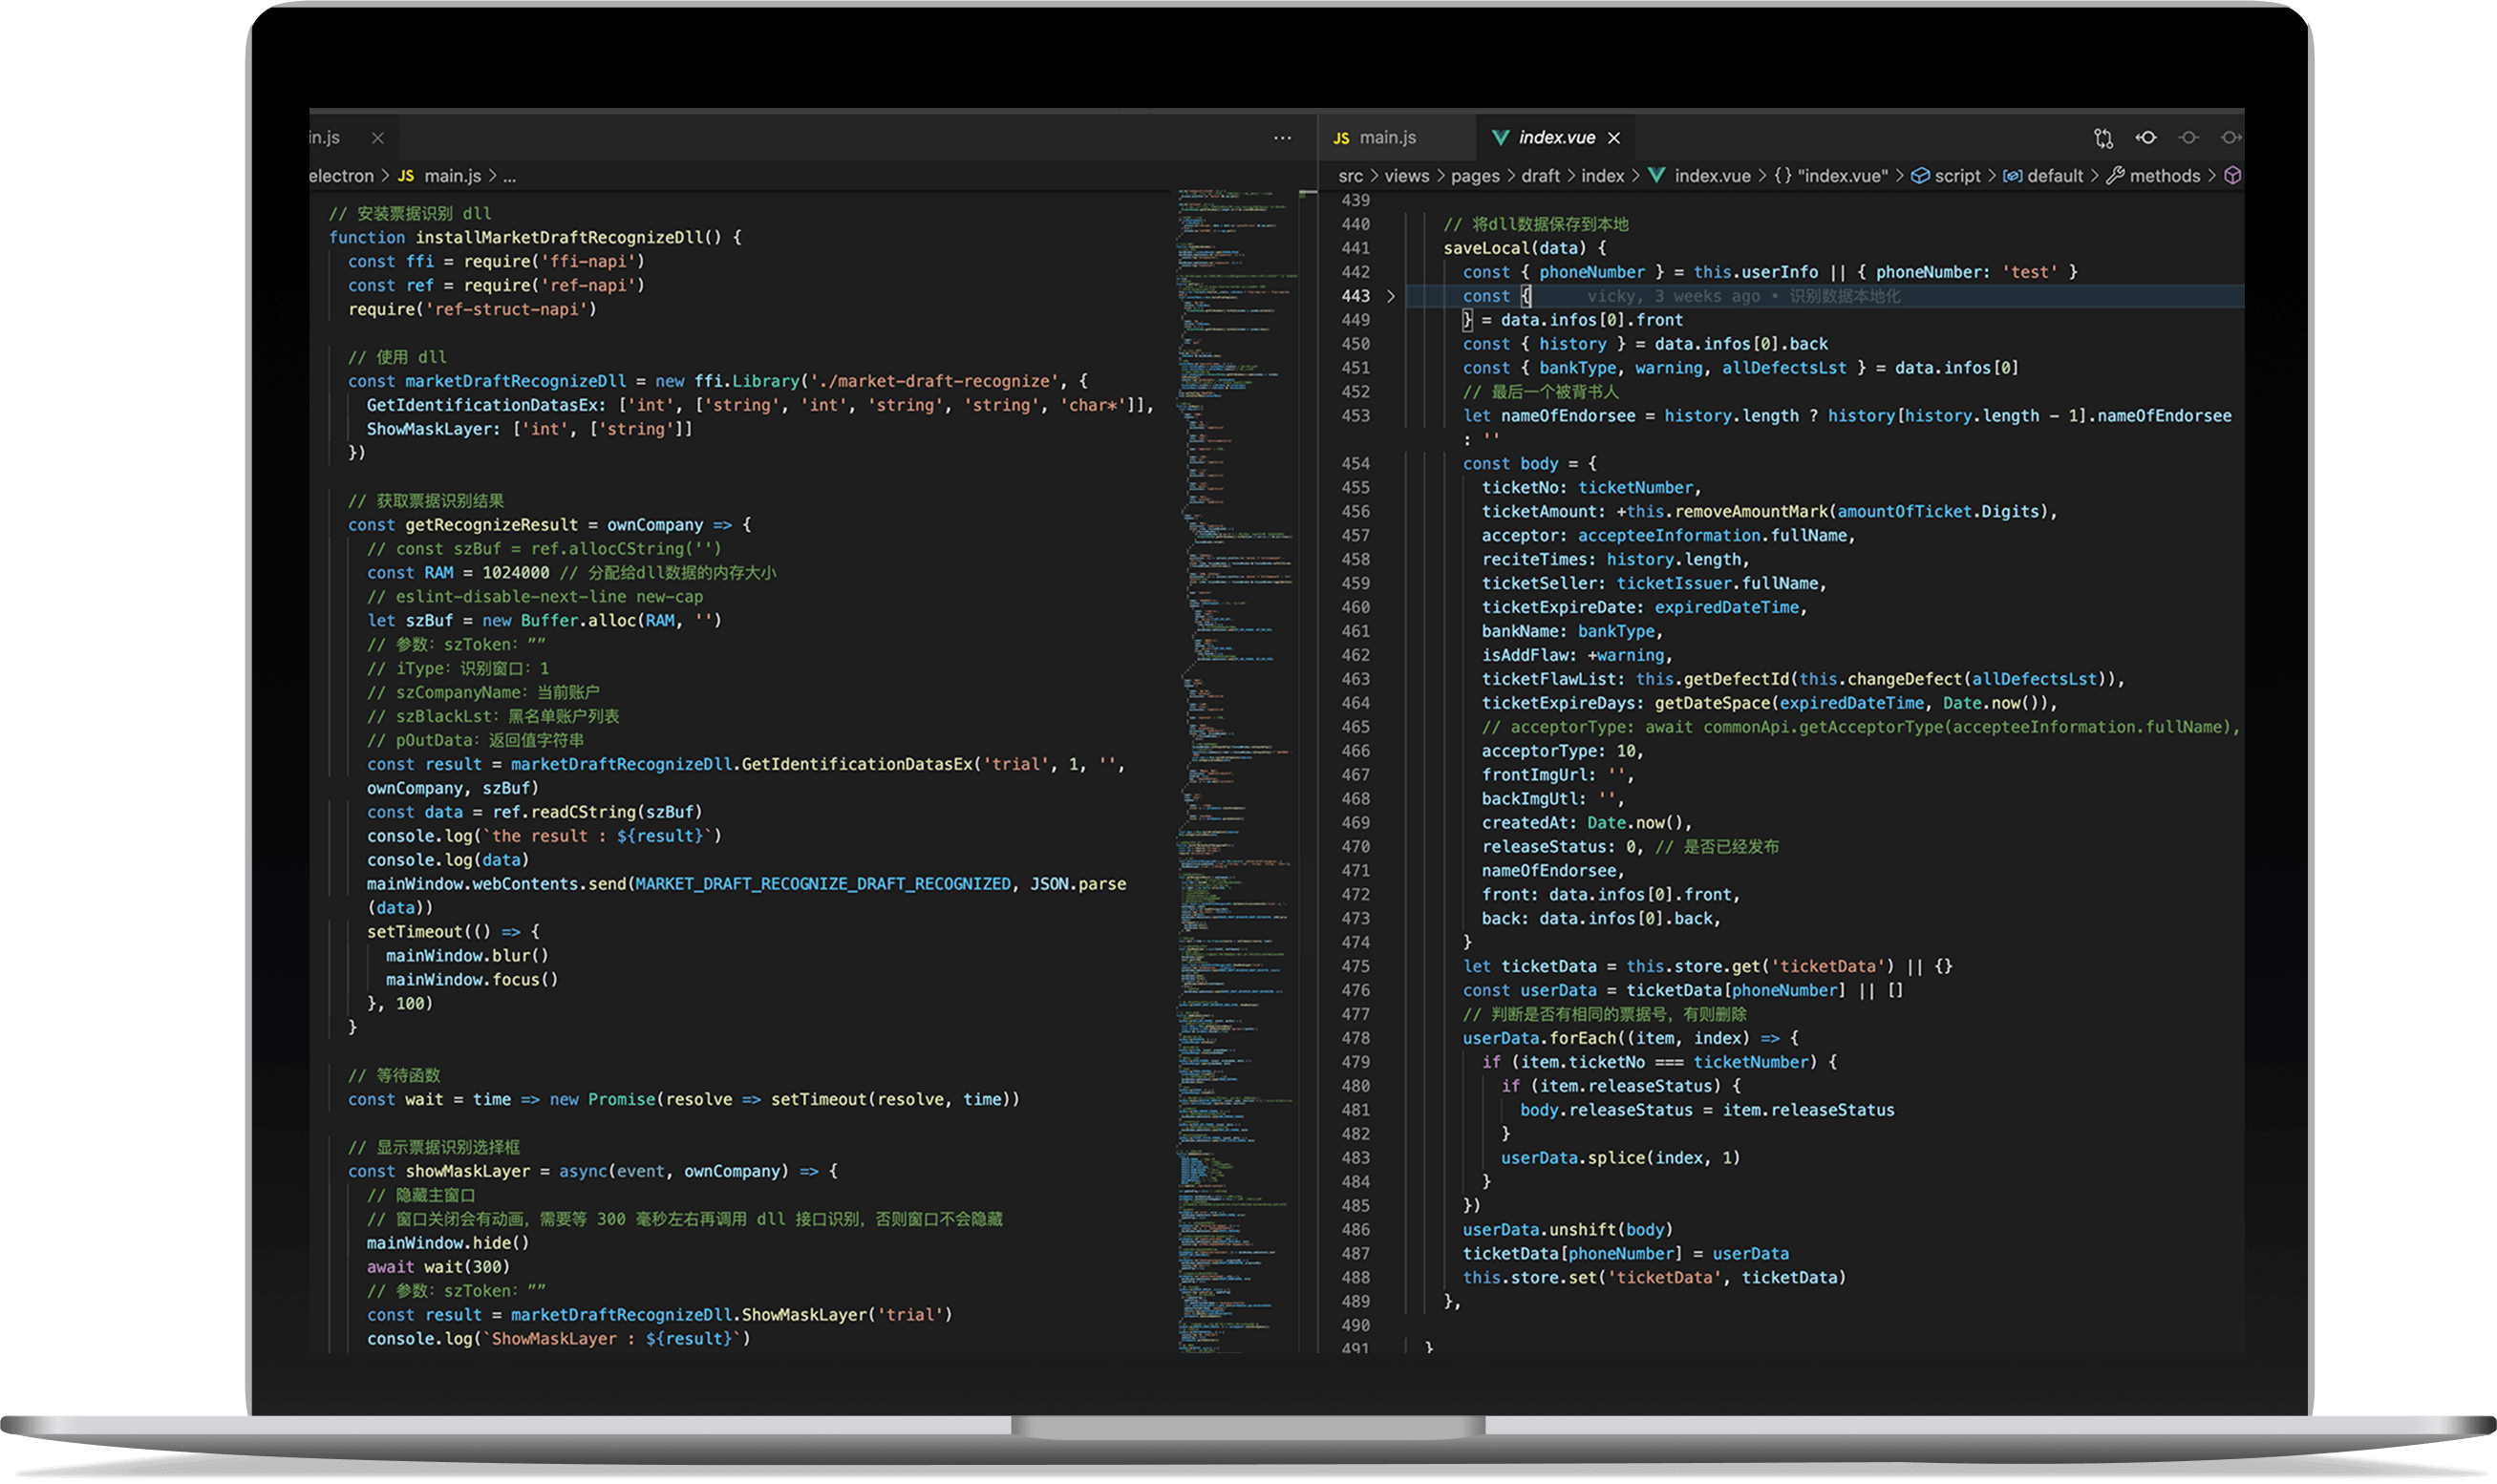Click the cube symbol icon in breadcrumb
Viewport: 2497px width, 1484px height.
click(x=2232, y=176)
